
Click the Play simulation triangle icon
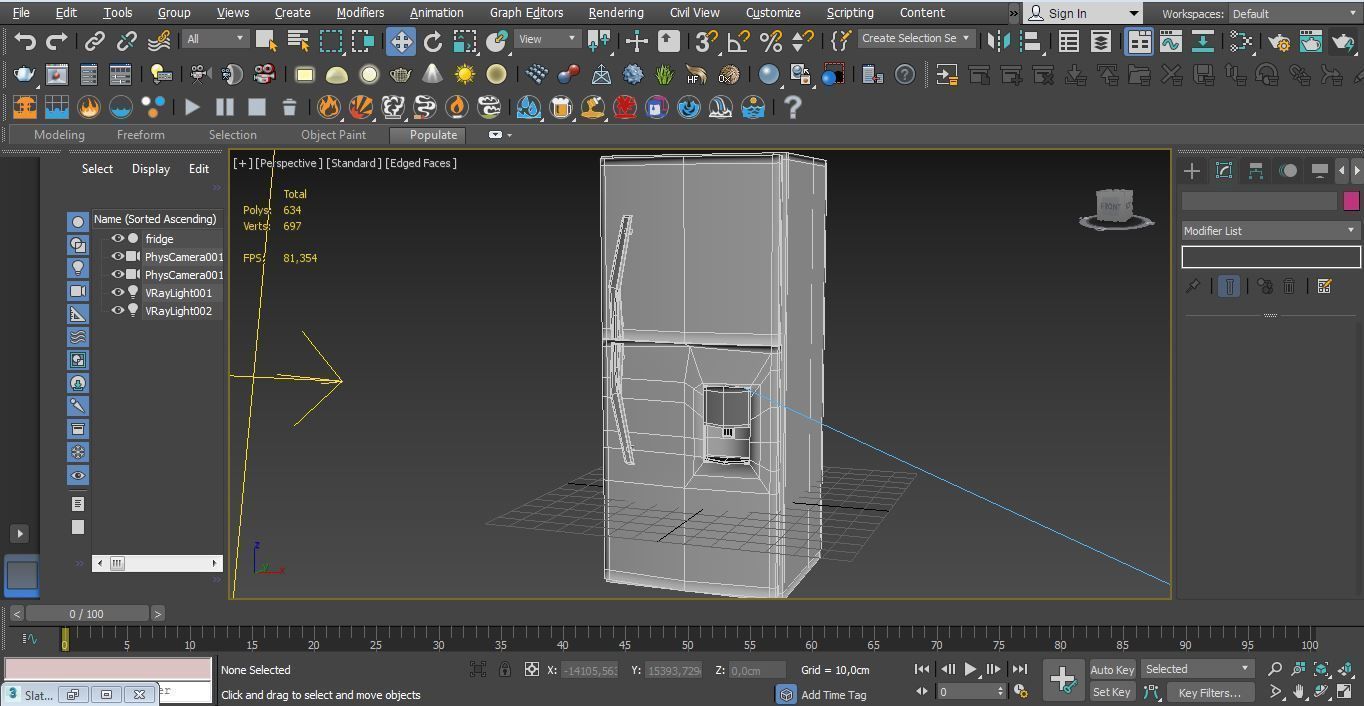coord(192,107)
